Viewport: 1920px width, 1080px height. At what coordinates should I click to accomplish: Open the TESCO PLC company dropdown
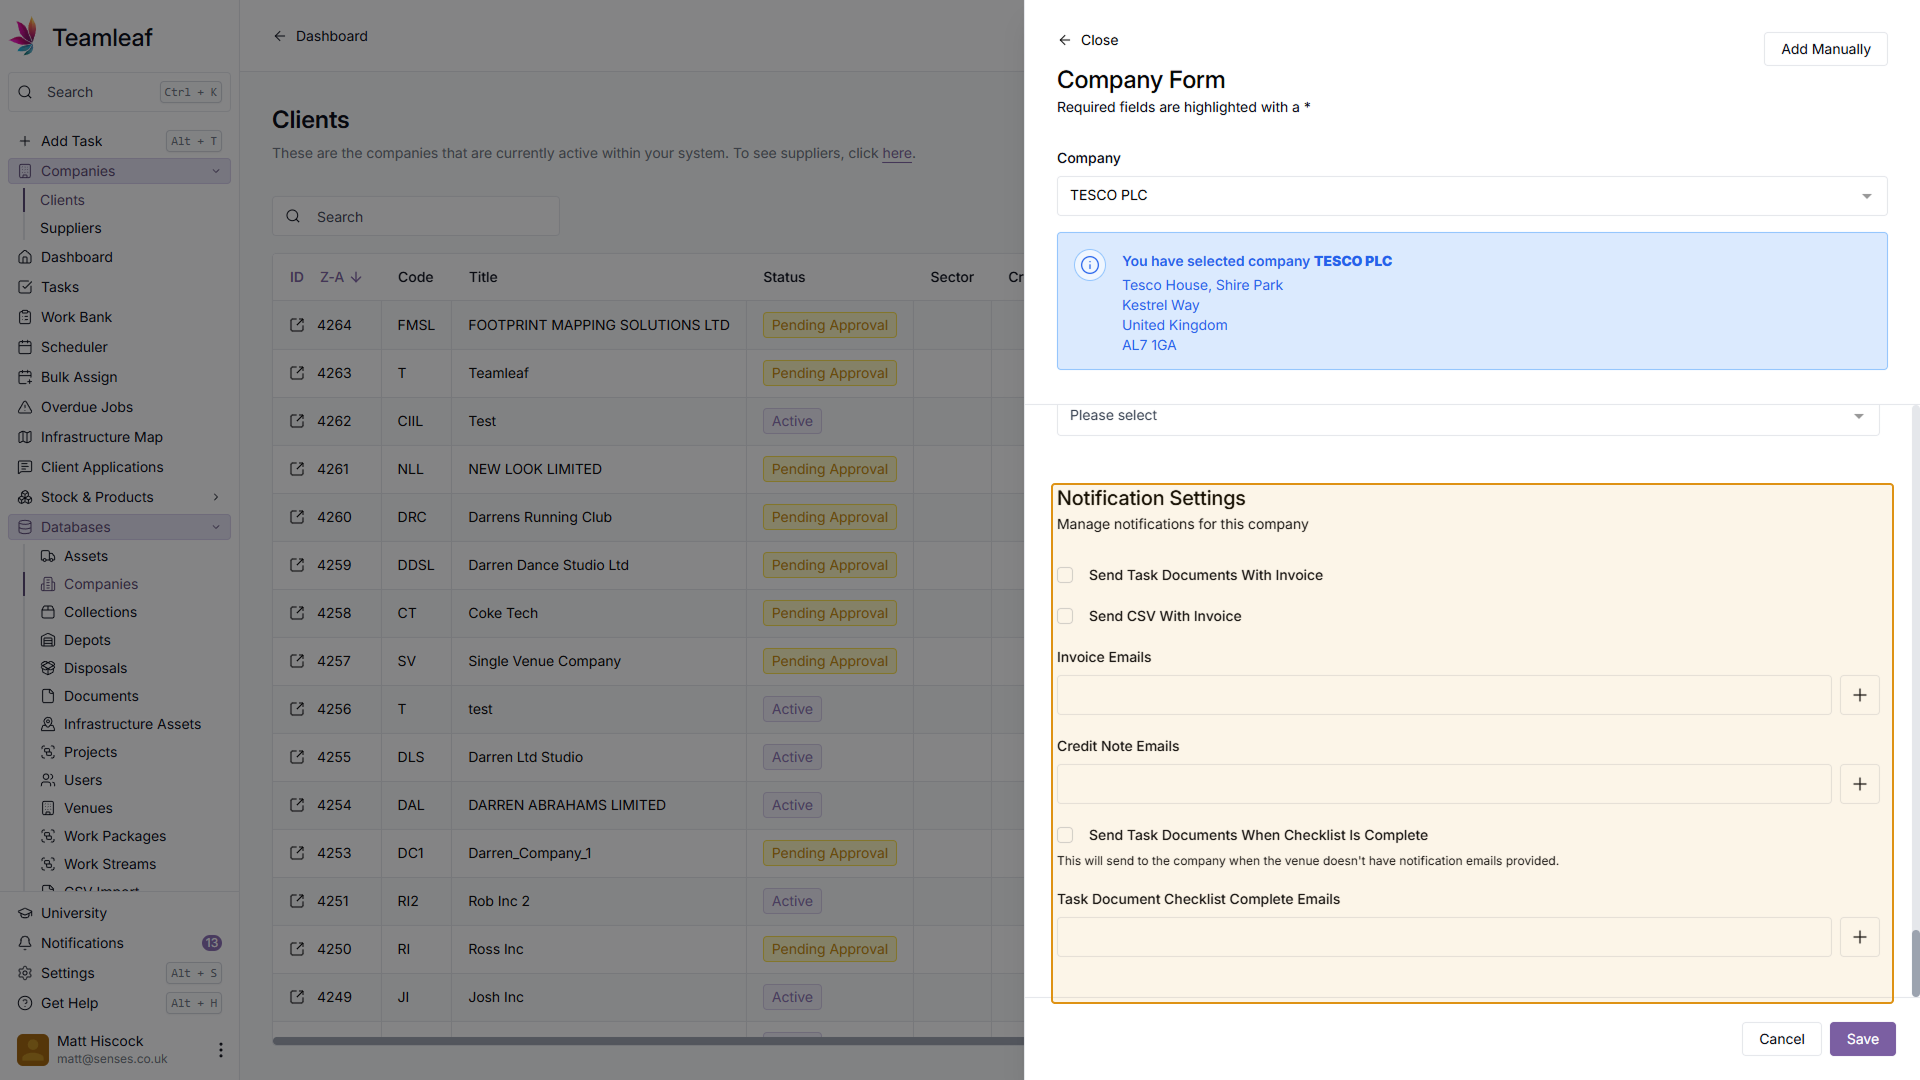click(1471, 196)
